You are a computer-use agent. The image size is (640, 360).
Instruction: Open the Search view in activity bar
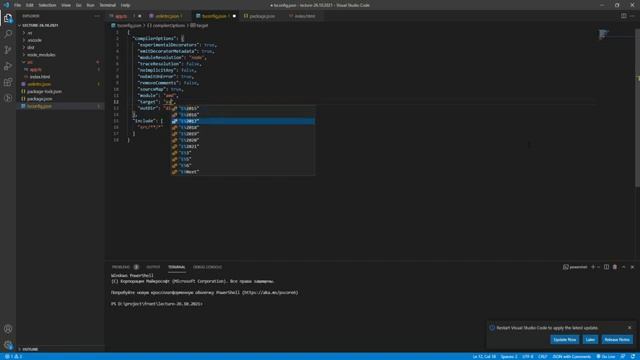click(x=8, y=34)
